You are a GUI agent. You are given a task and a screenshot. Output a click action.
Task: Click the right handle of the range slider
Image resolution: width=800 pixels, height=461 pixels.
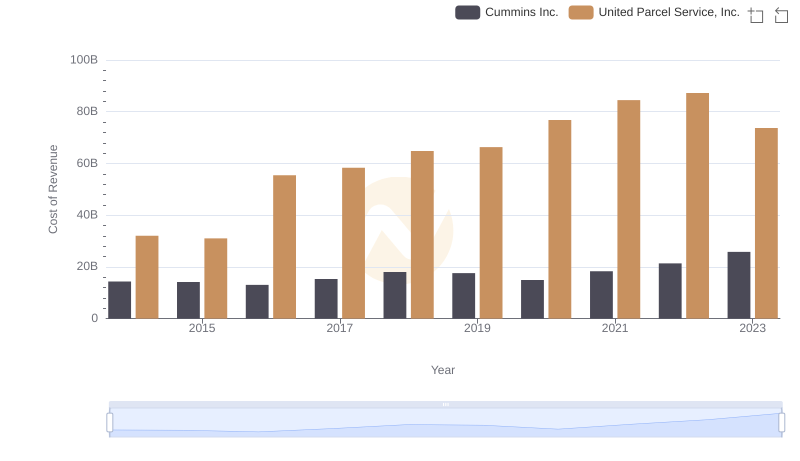coord(781,423)
